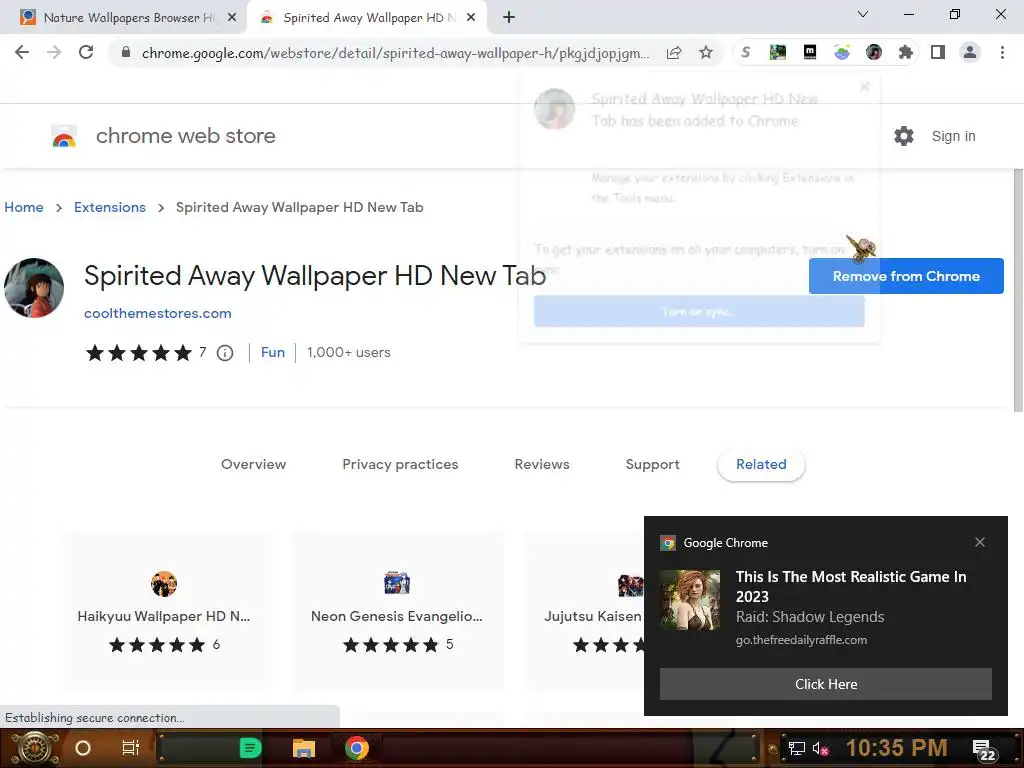Select the Spirited Away Wallpaper HD tab
Screen dimensions: 1024x768
coord(366,18)
